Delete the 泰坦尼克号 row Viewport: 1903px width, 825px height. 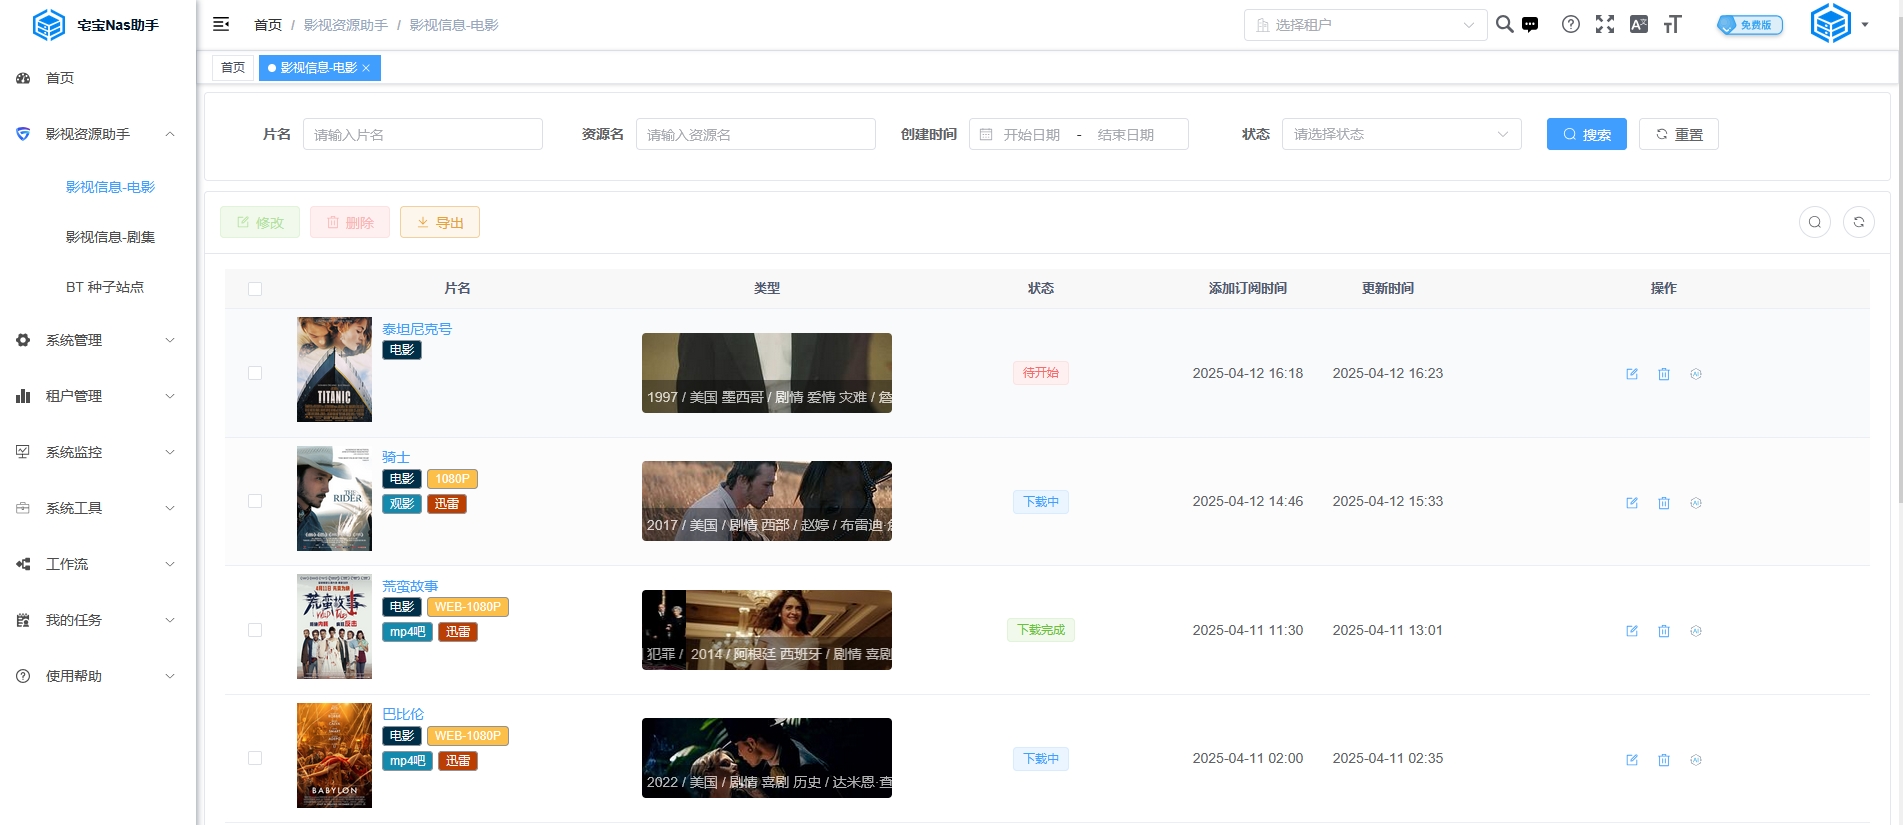1664,374
